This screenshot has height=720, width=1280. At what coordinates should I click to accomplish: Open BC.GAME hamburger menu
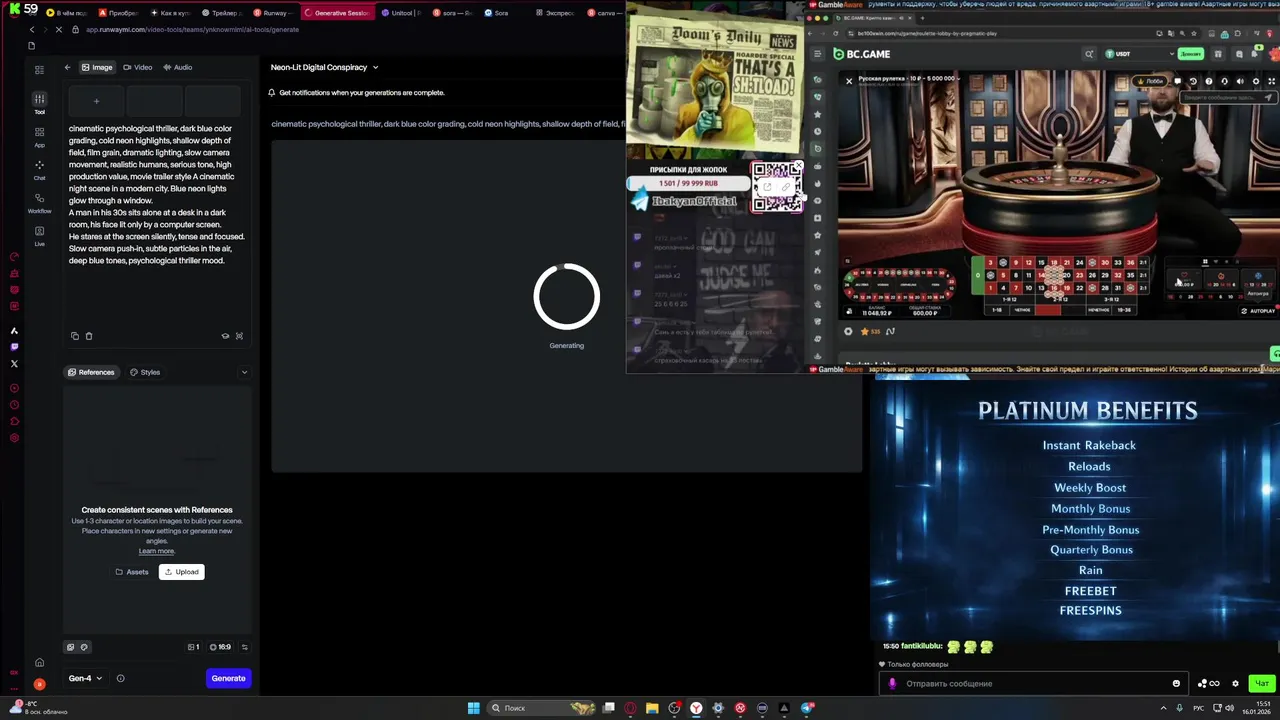click(818, 54)
